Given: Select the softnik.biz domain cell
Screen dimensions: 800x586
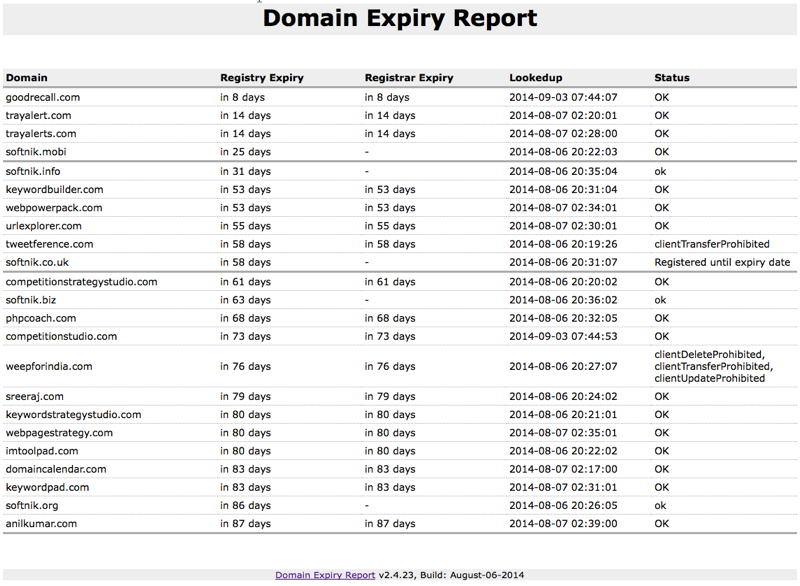Looking at the screenshot, I should coord(31,300).
